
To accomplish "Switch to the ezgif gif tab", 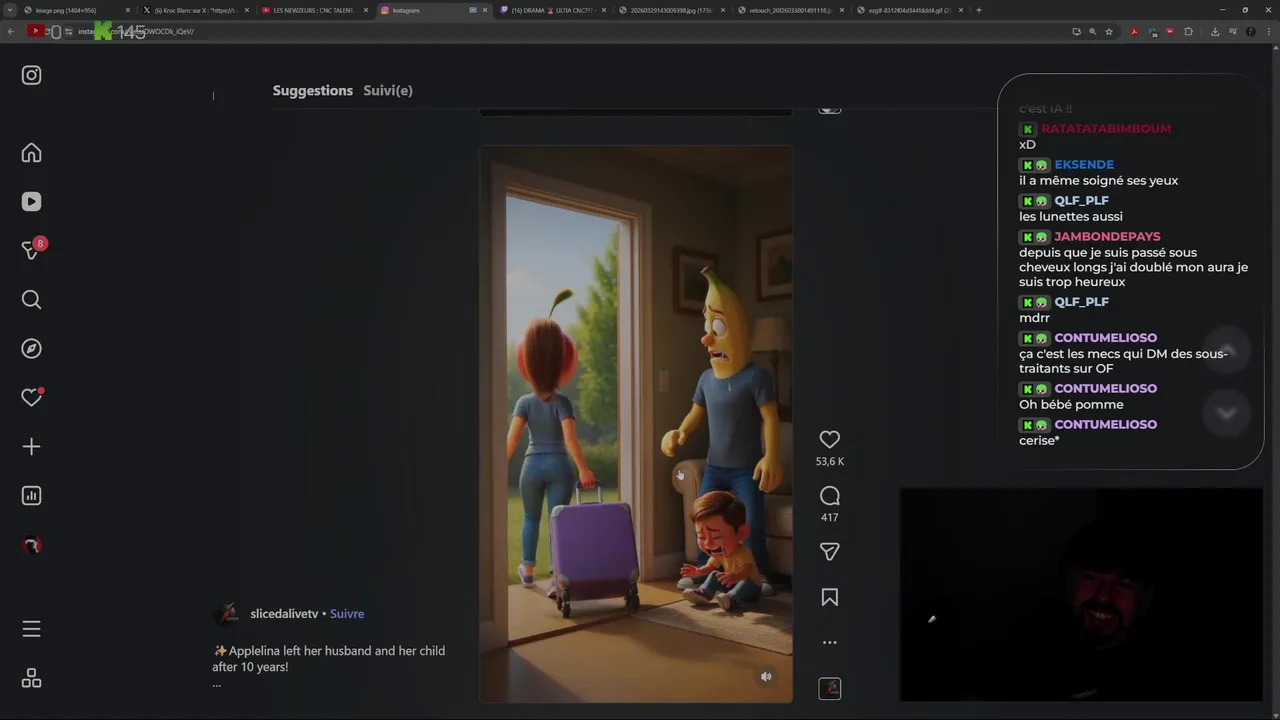I will (x=909, y=10).
